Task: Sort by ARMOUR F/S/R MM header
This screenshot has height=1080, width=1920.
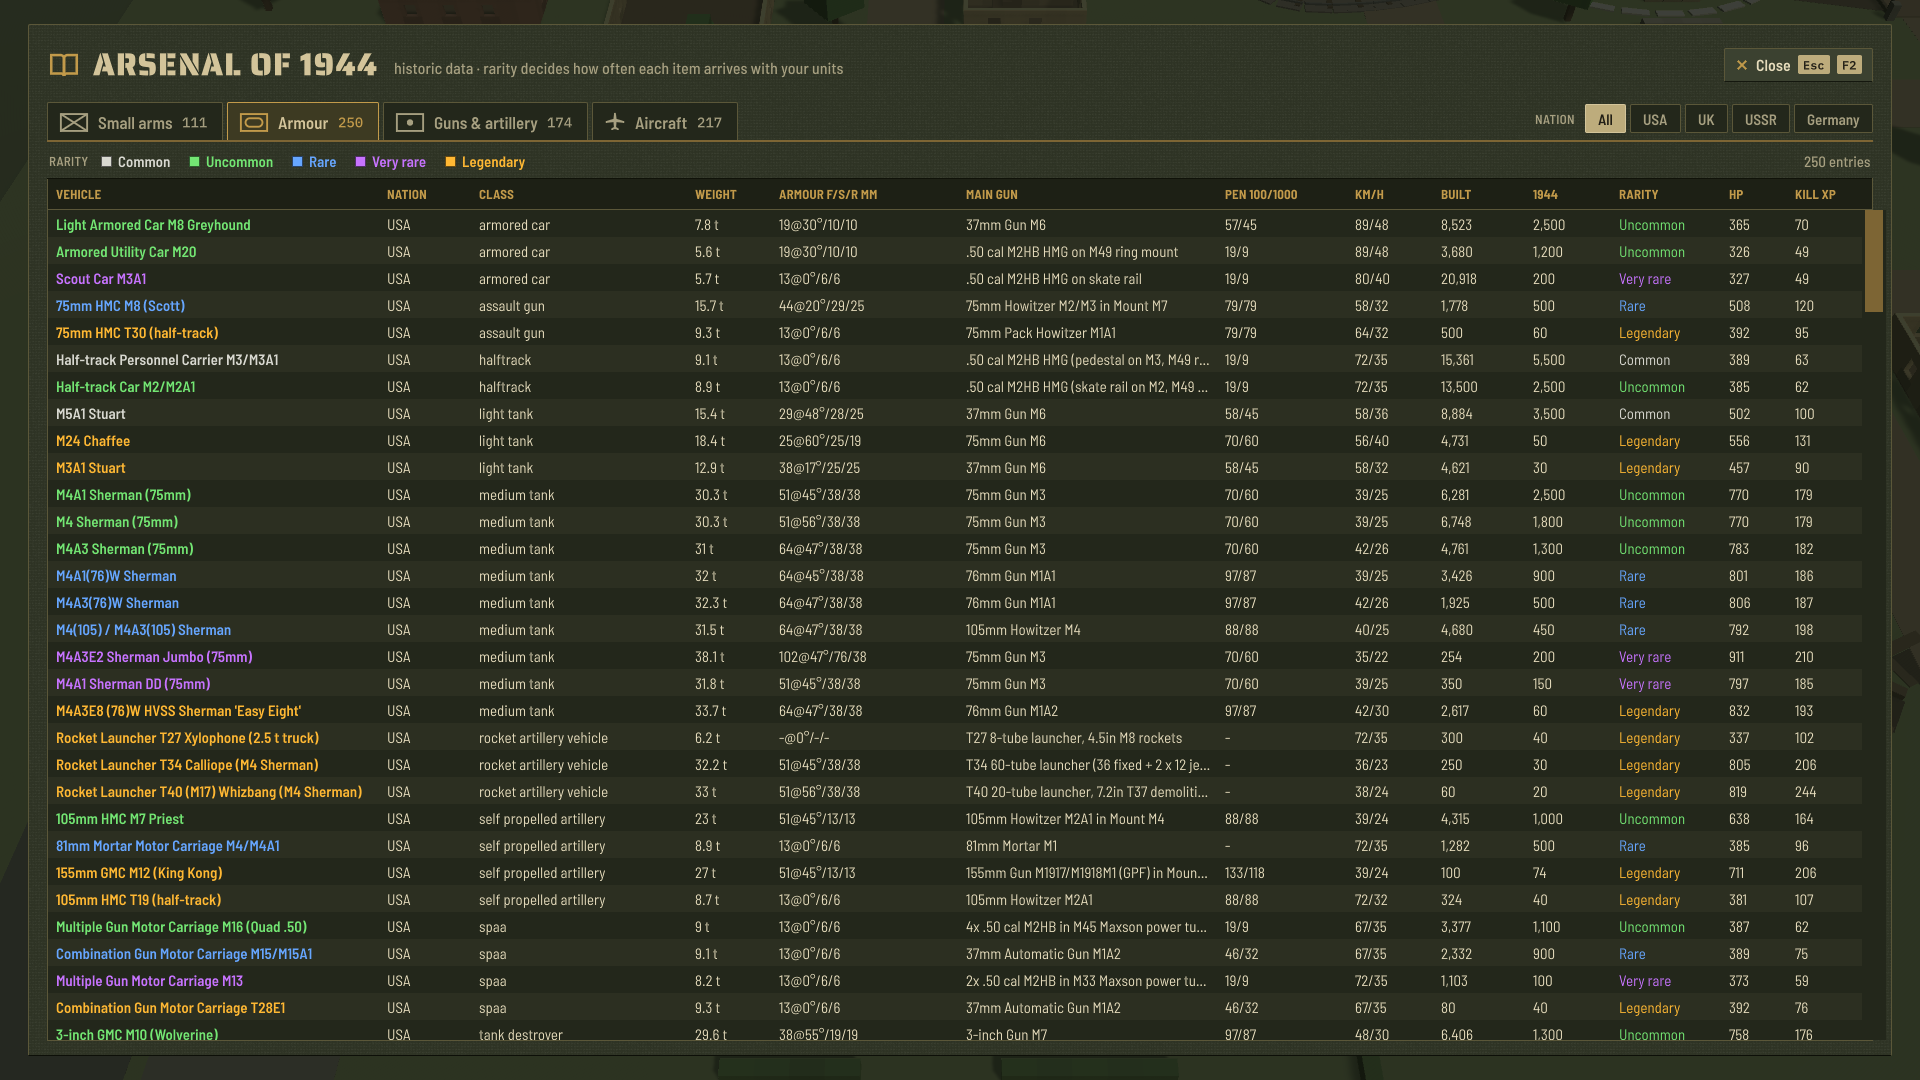Action: click(828, 195)
